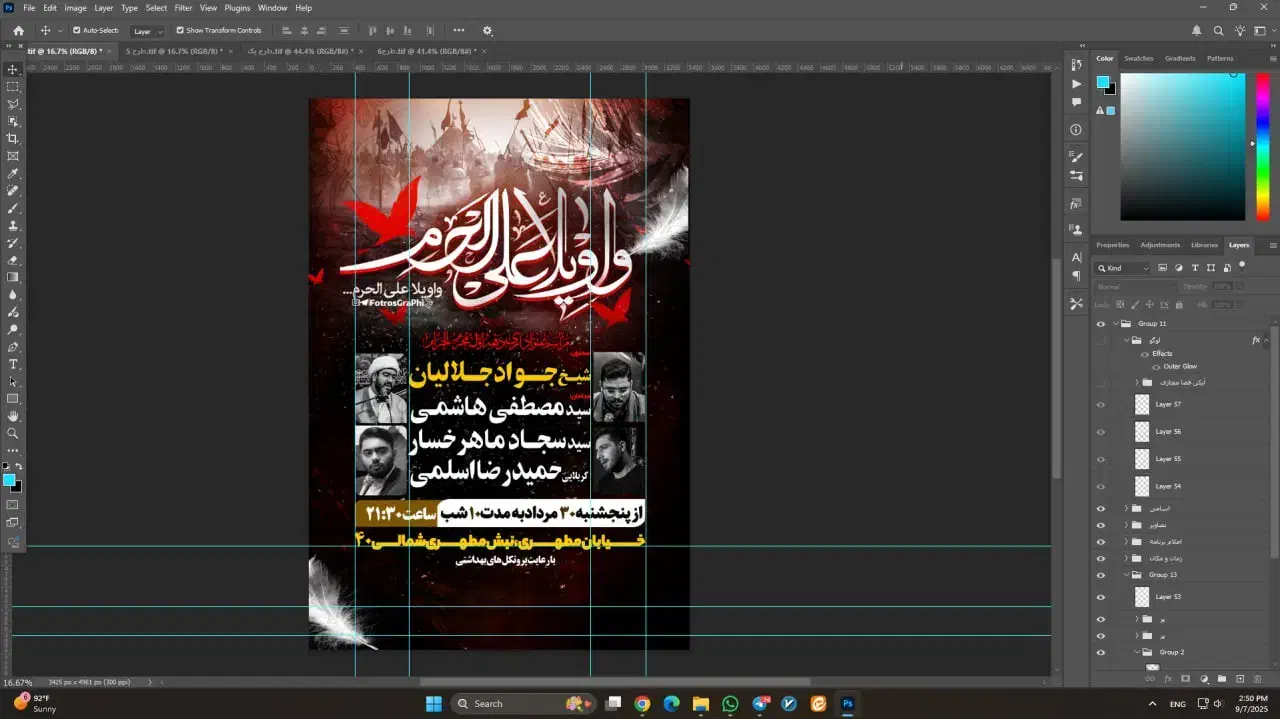This screenshot has height=719, width=1280.
Task: Switch to the Swatches tab
Action: (1138, 58)
